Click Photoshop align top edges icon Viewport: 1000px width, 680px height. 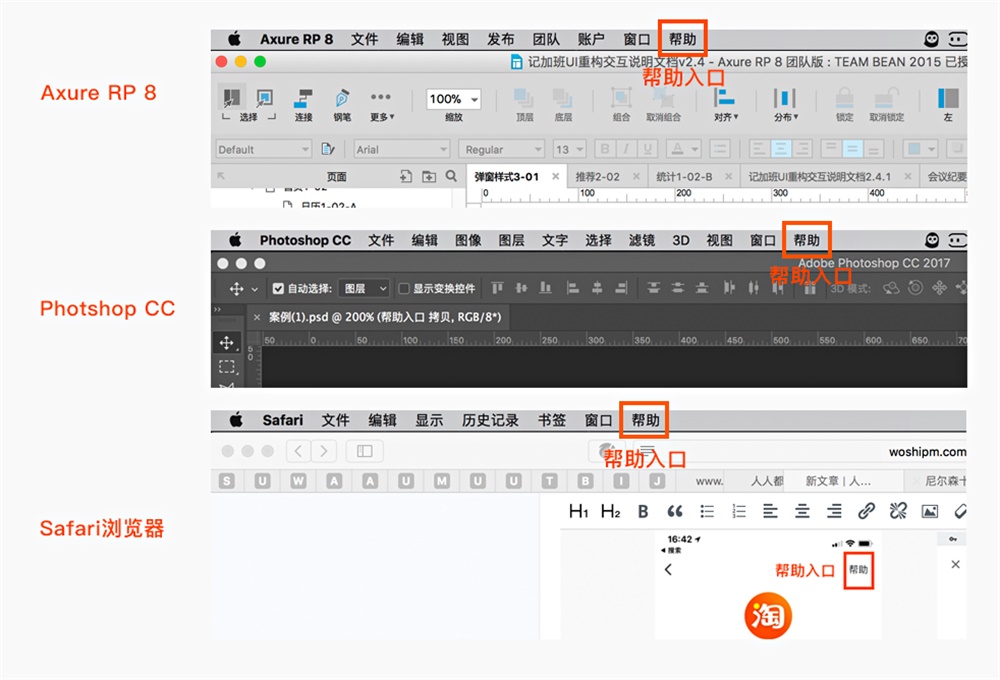point(497,288)
